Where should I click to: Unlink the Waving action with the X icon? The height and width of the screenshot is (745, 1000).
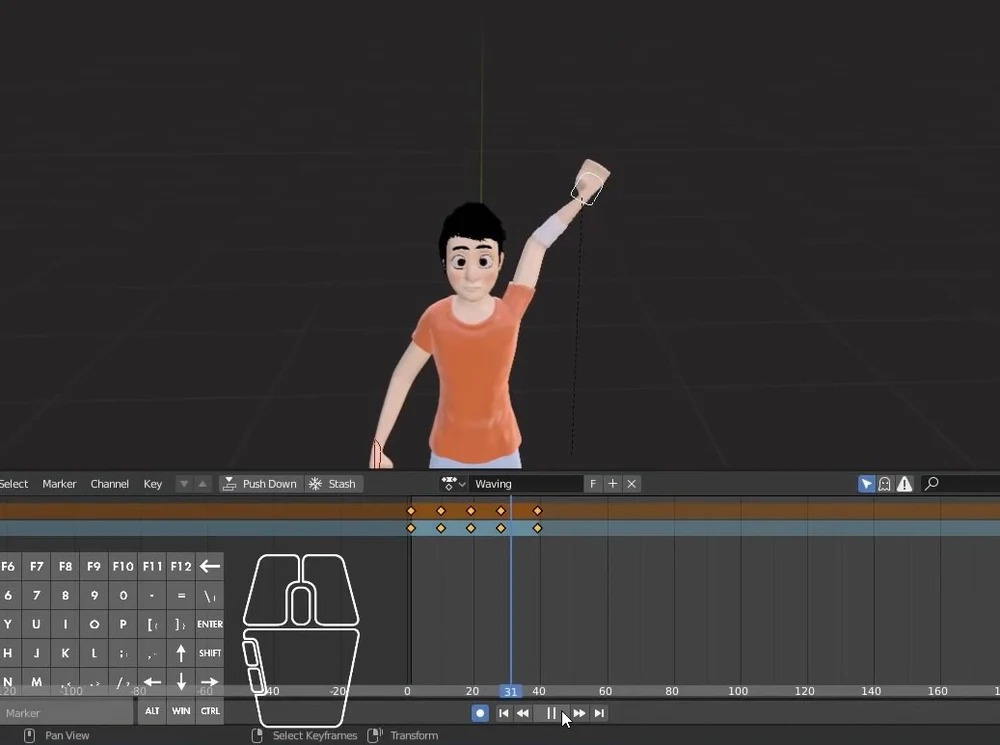click(x=631, y=484)
